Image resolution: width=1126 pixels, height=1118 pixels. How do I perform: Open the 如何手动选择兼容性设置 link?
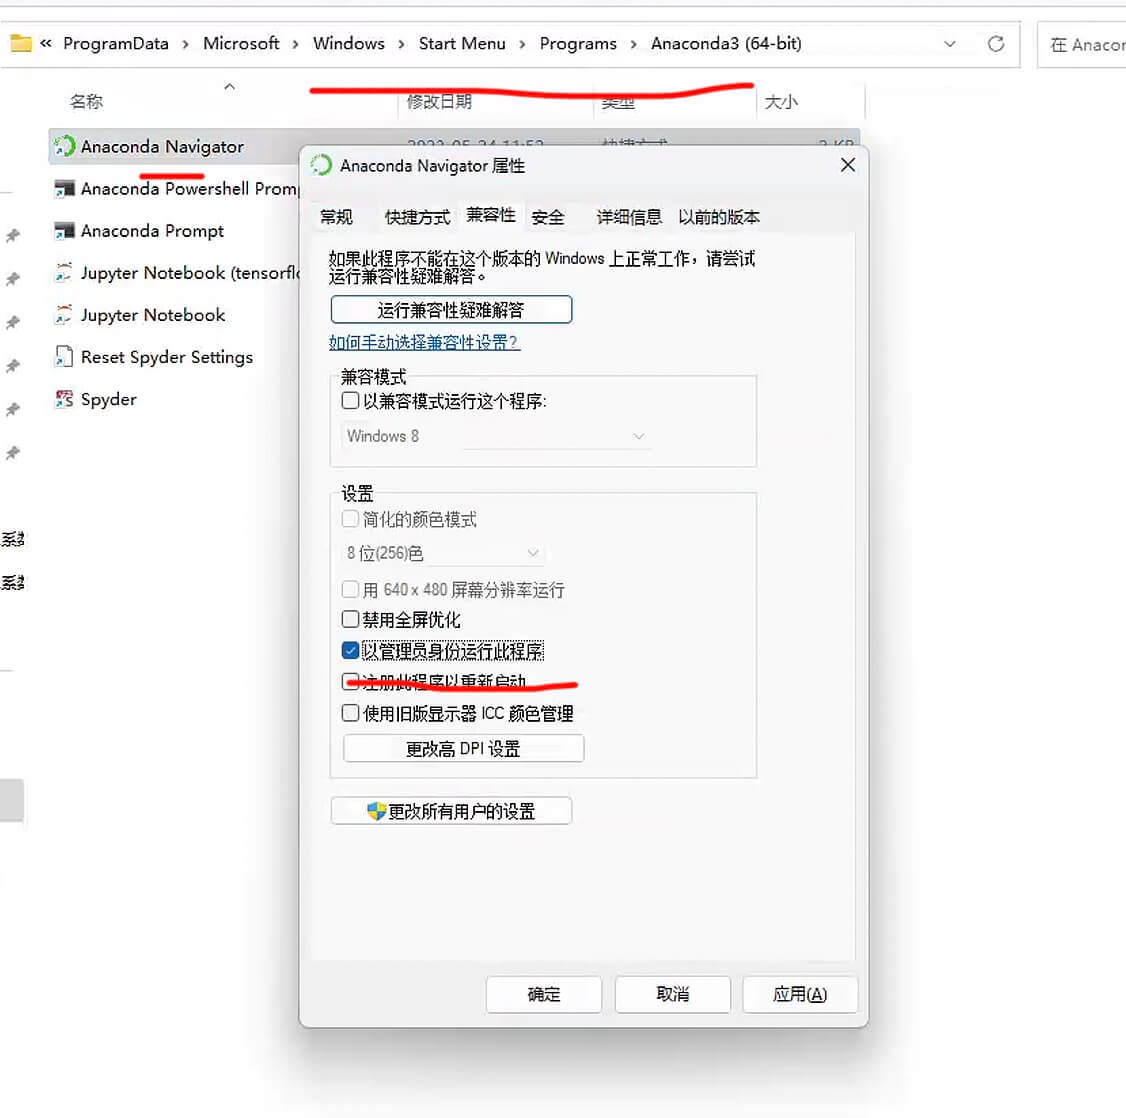click(x=424, y=342)
